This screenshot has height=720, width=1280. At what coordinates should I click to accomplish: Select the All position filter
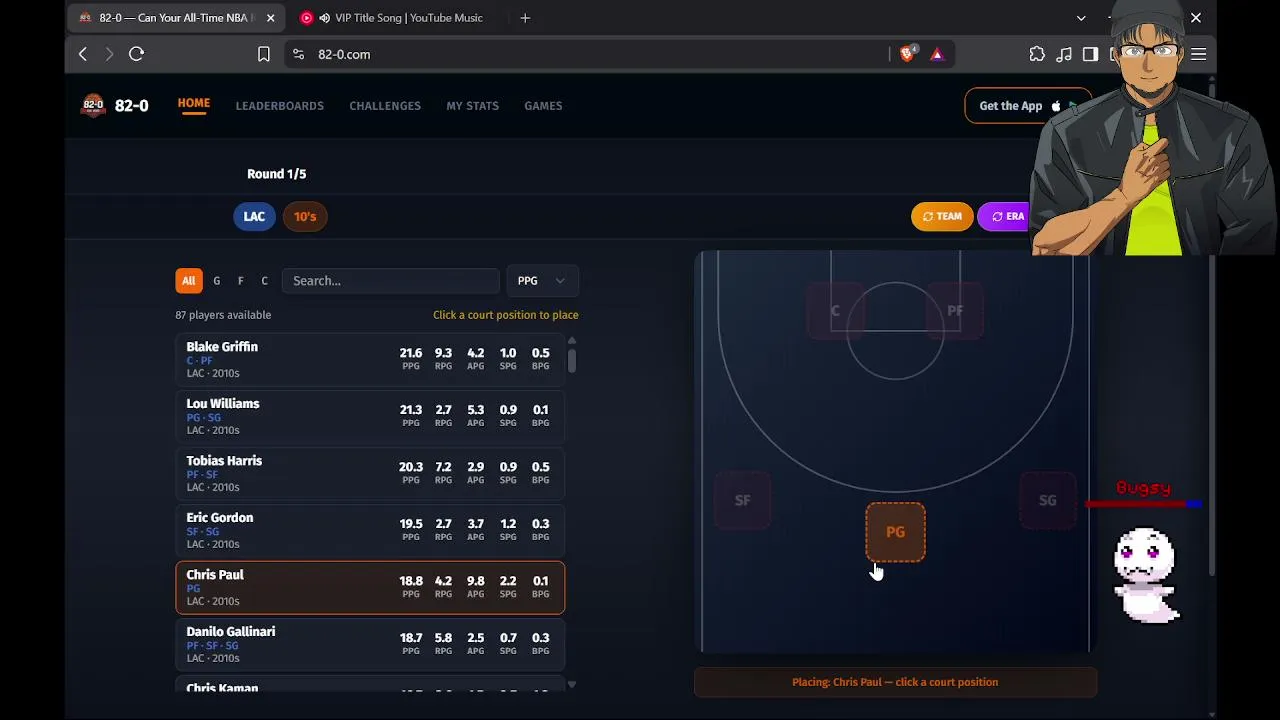(188, 281)
